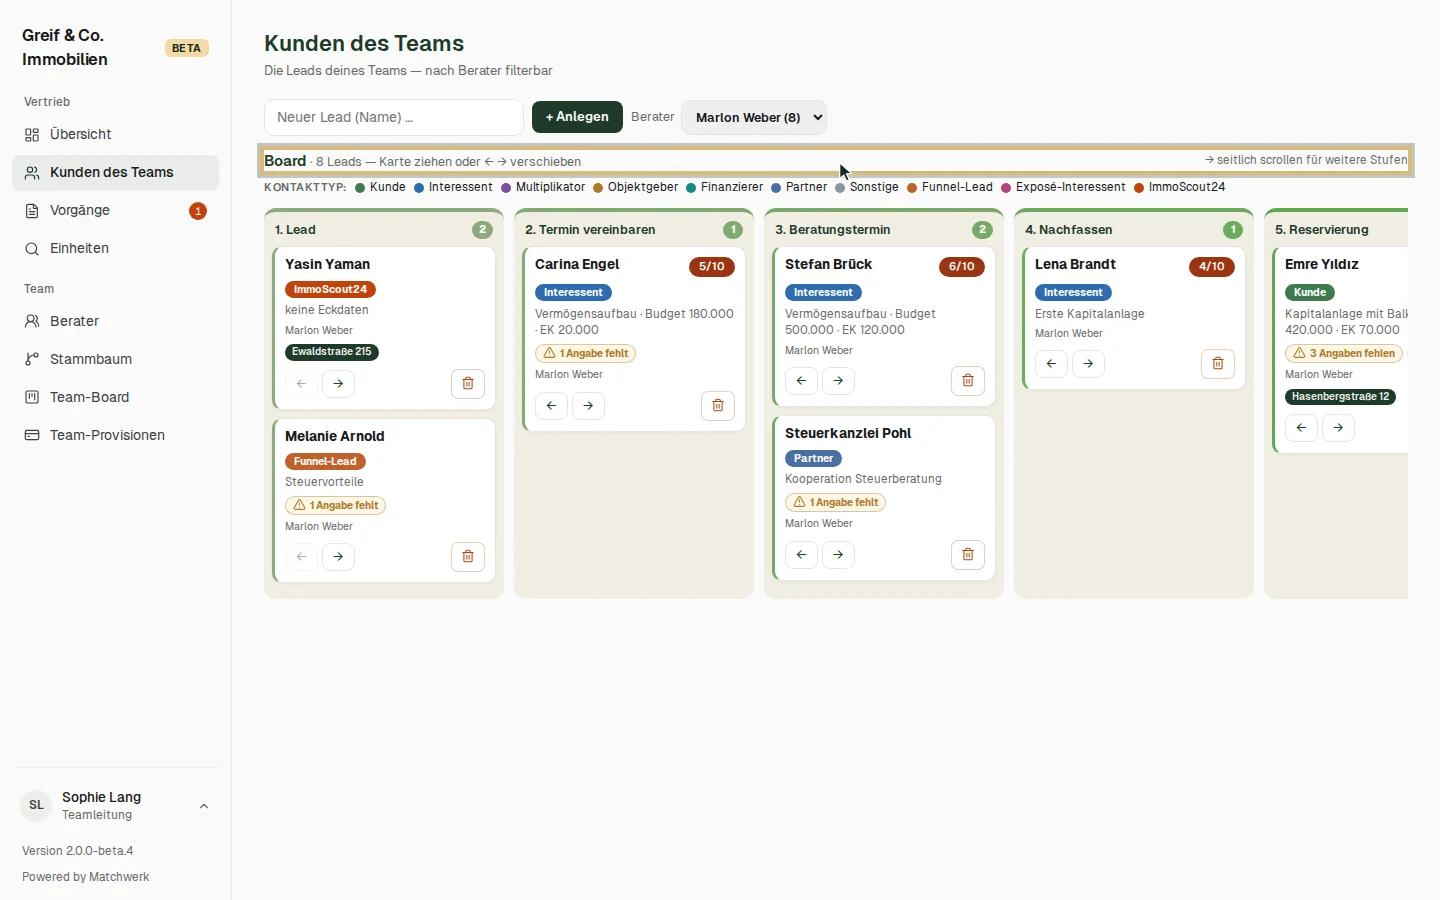Click the Anlegen button

(x=577, y=117)
